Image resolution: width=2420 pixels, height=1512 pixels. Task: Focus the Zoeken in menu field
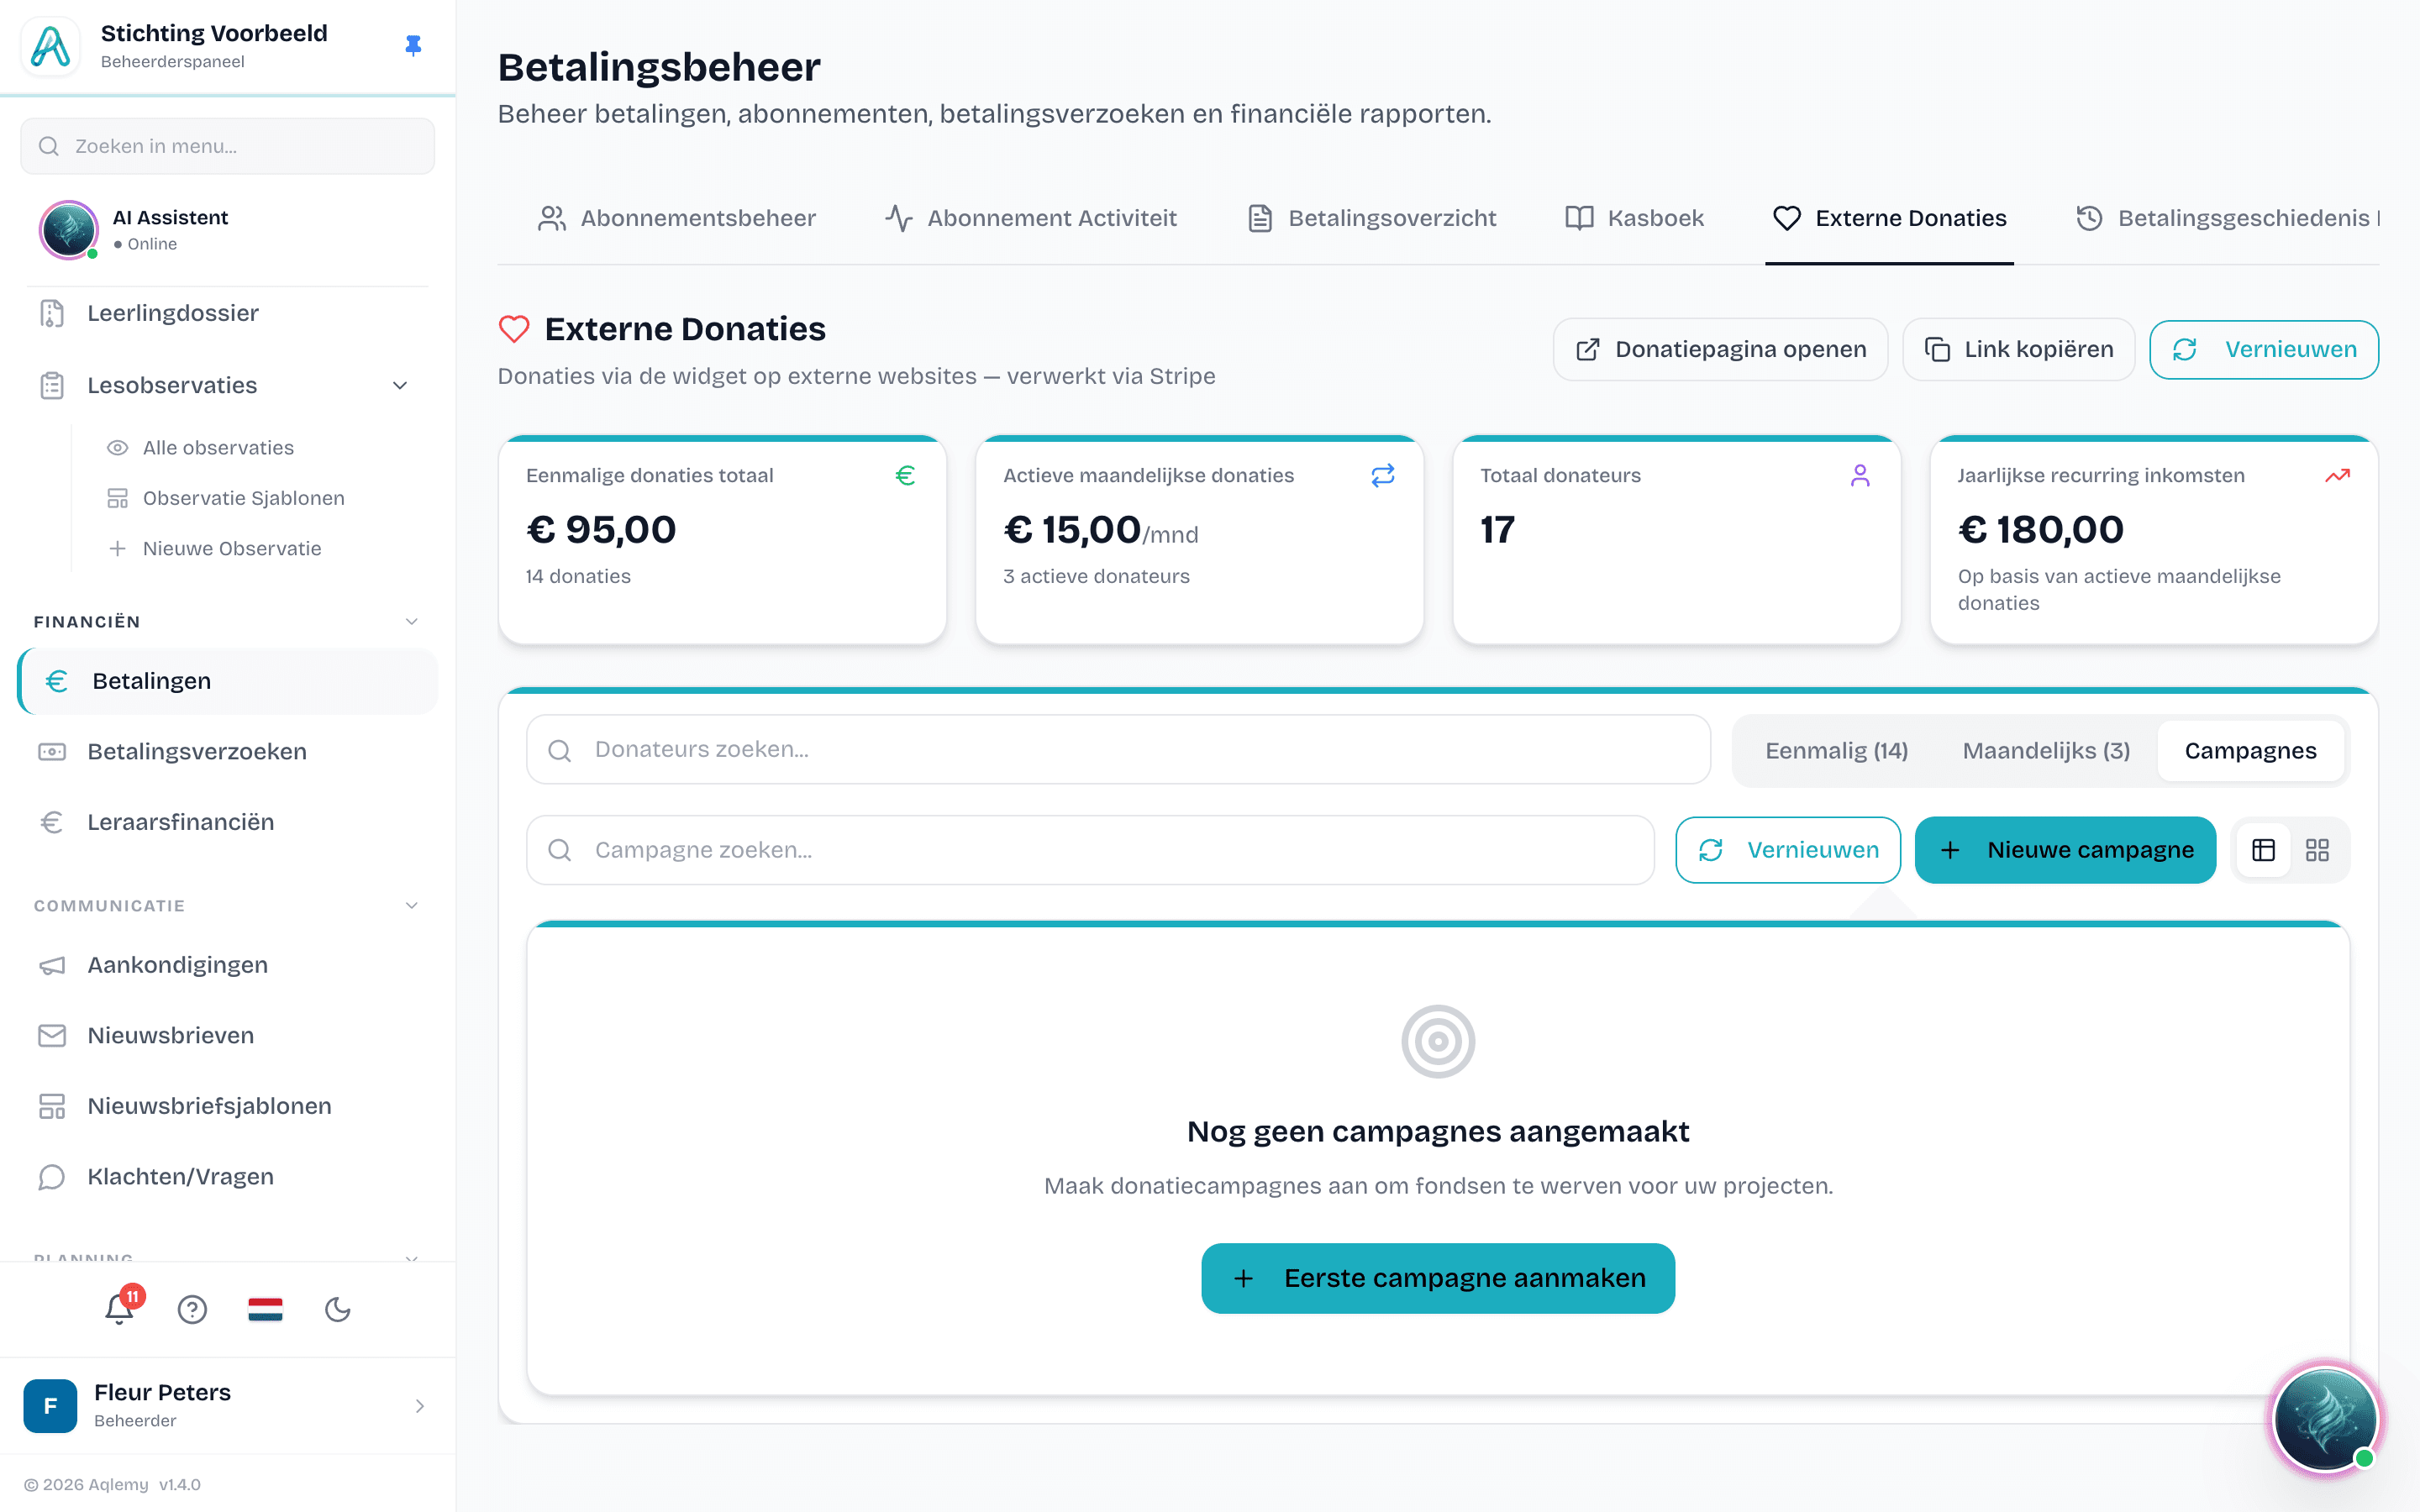(x=228, y=146)
